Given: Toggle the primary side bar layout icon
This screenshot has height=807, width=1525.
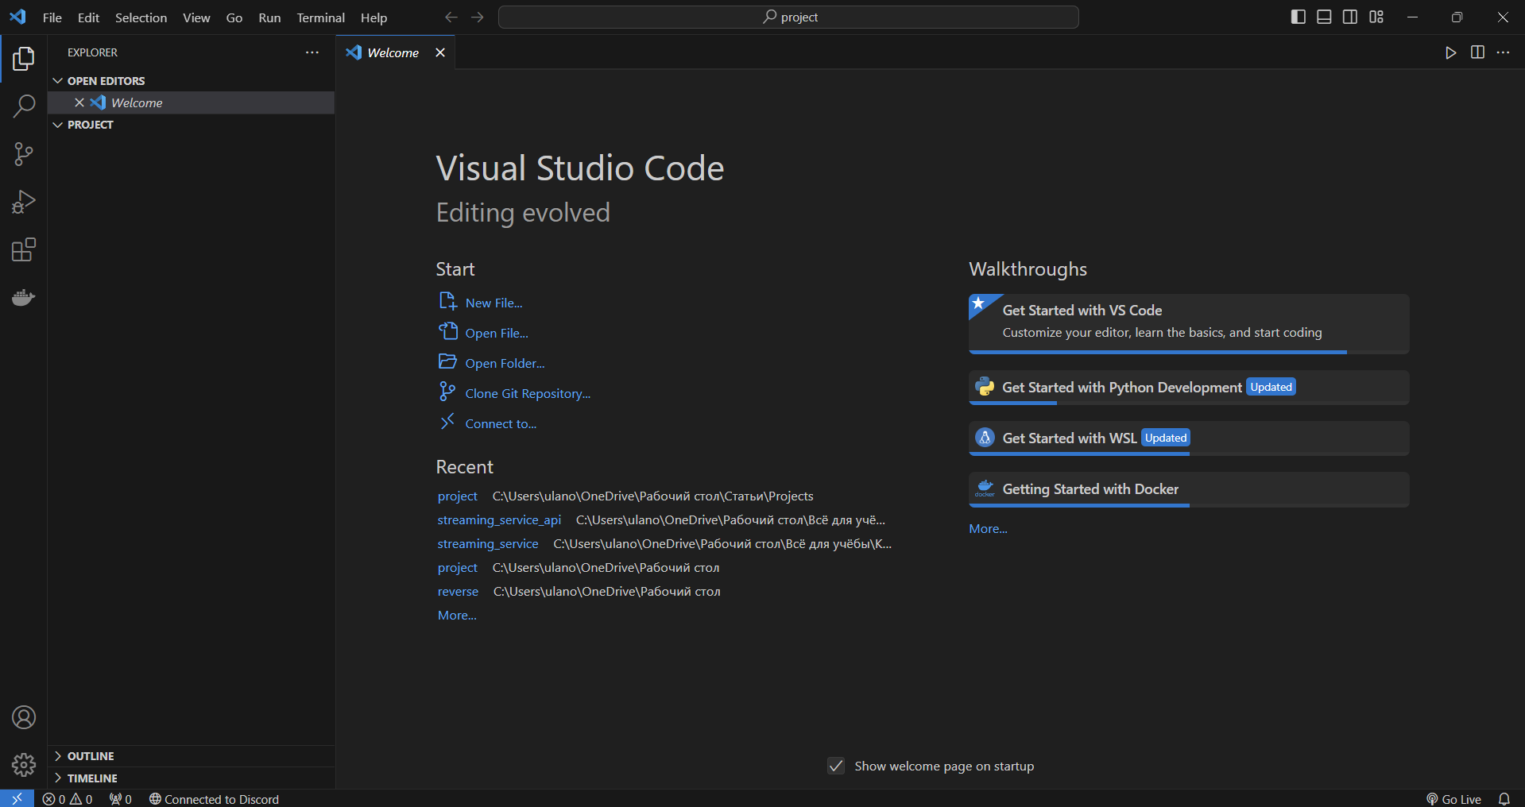Looking at the screenshot, I should (1298, 17).
